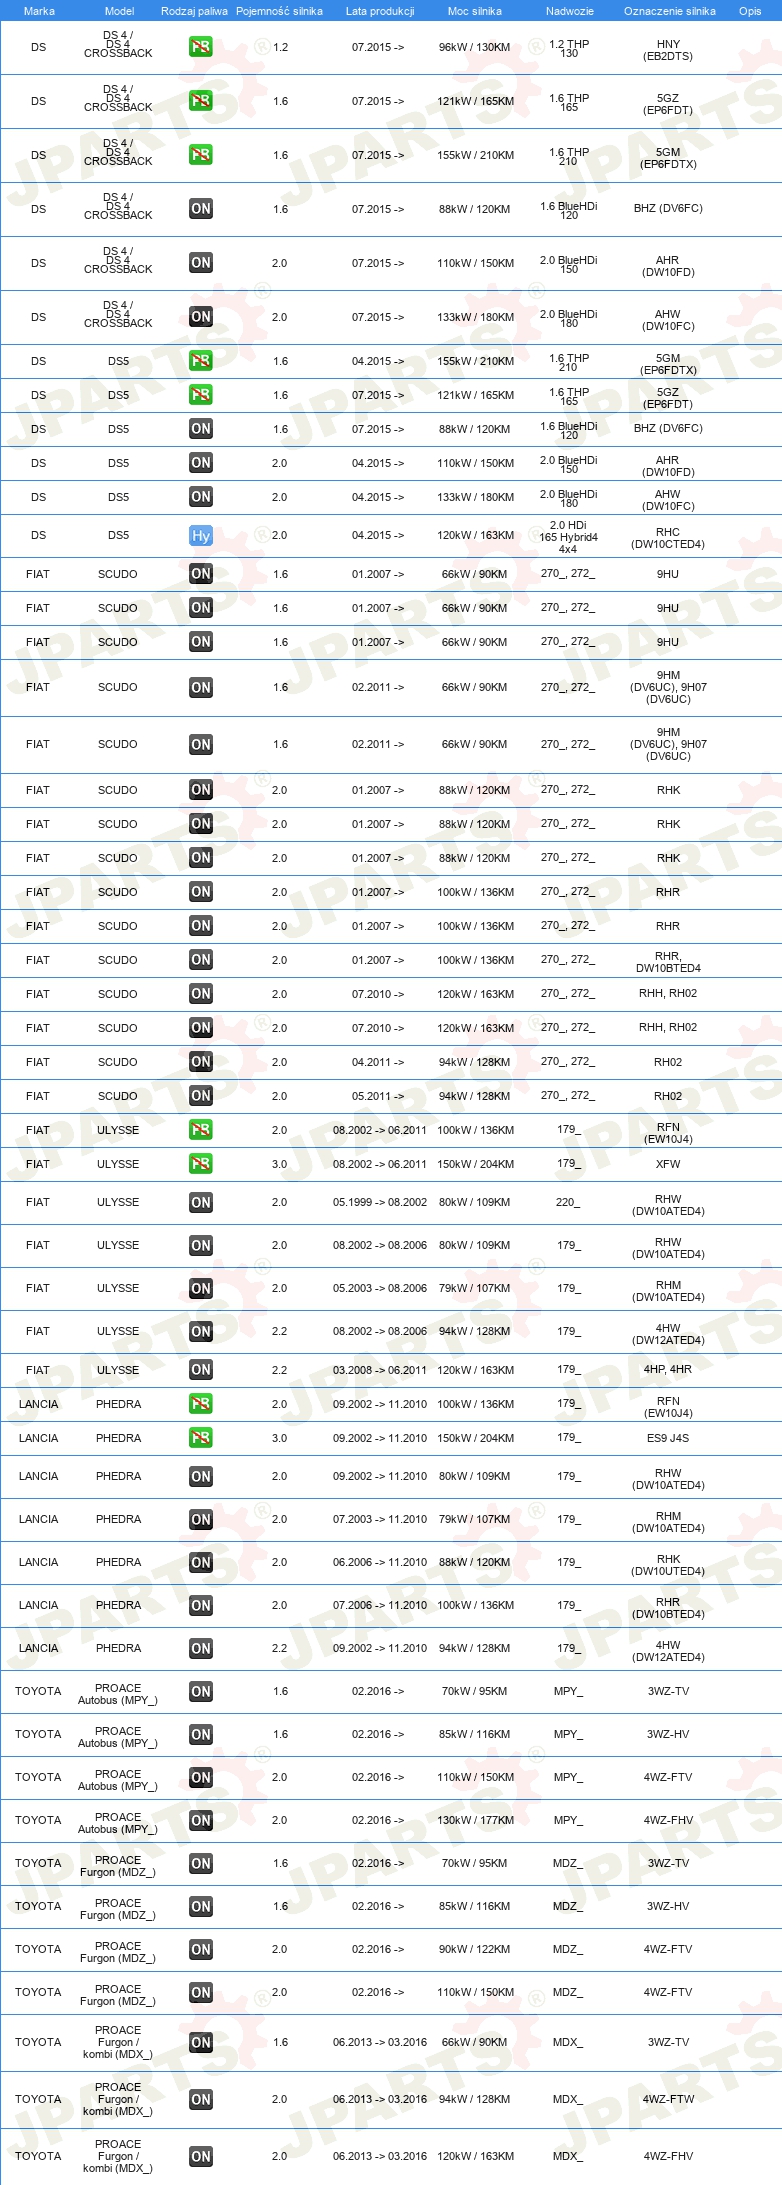Click the Hy hybrid icon in DS5 row
The height and width of the screenshot is (2185, 782).
pyautogui.click(x=201, y=536)
